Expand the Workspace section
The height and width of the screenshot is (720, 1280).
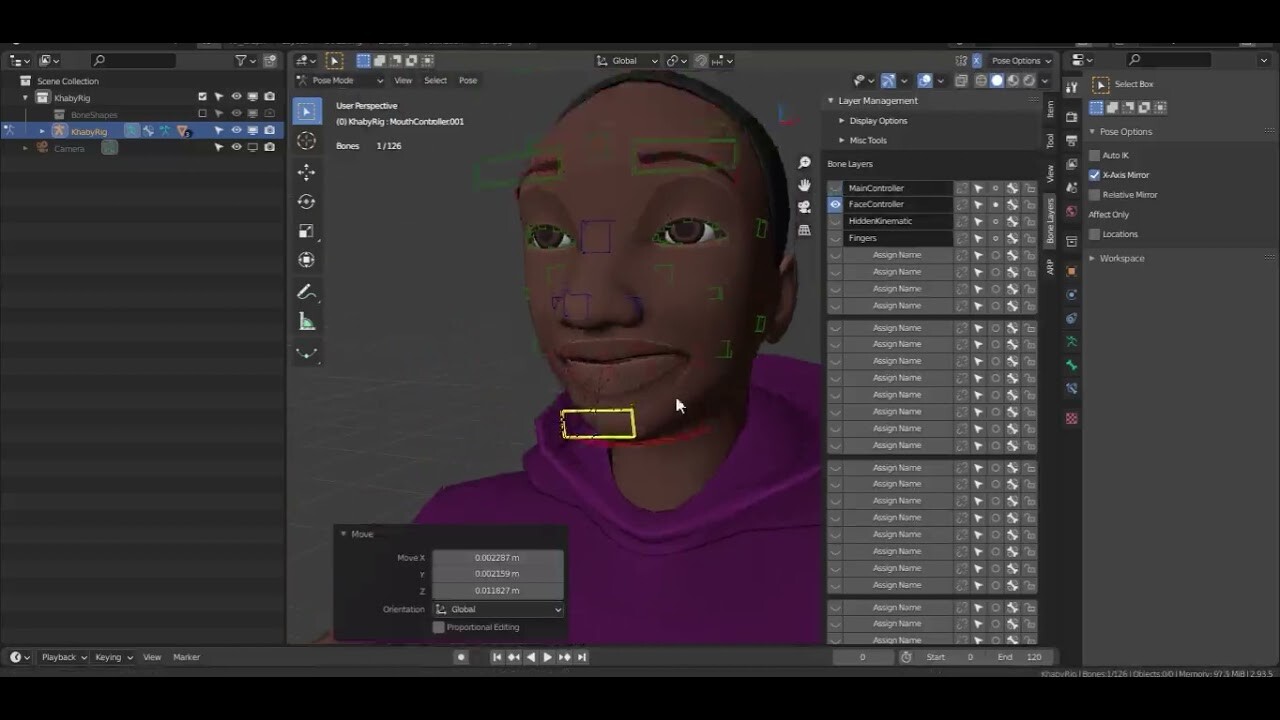pos(1121,258)
